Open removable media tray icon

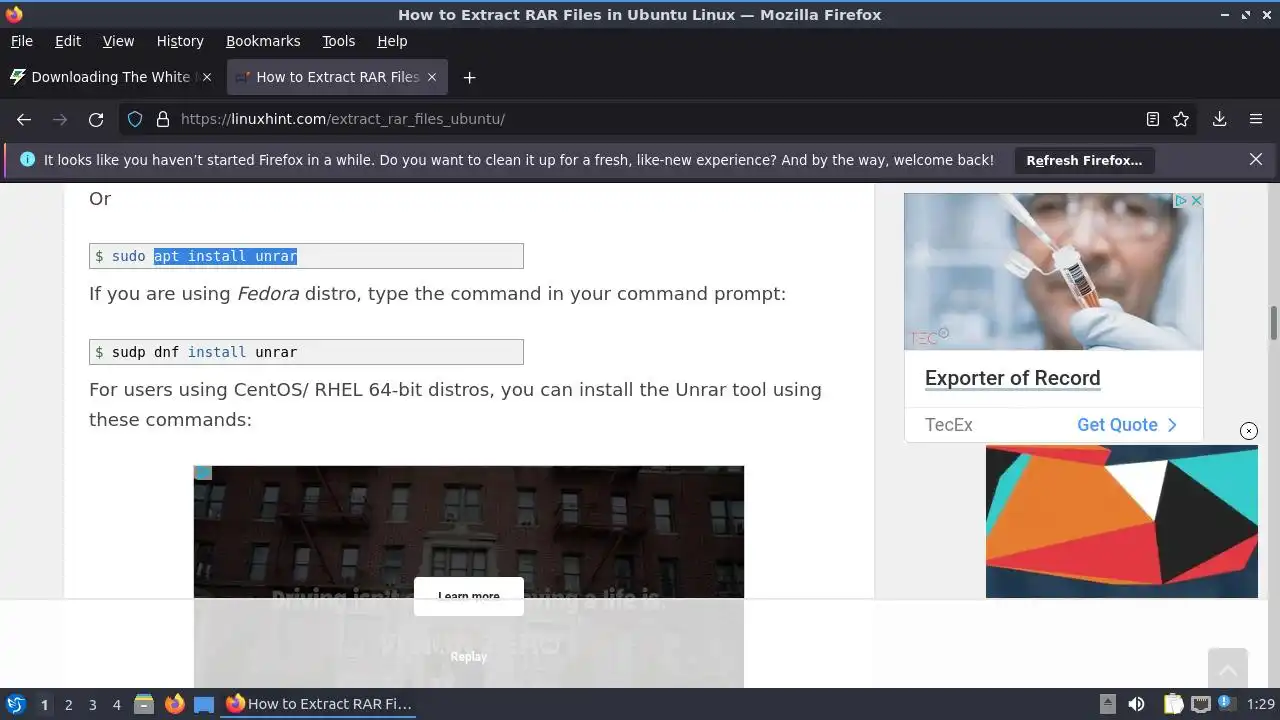(x=1108, y=704)
